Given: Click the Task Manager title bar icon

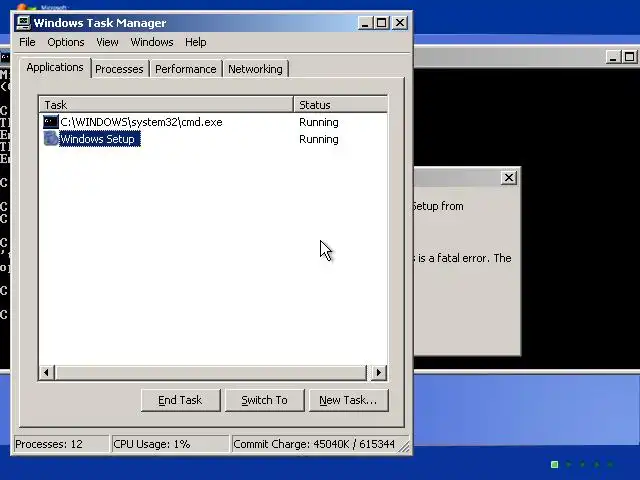Looking at the screenshot, I should tap(23, 23).
